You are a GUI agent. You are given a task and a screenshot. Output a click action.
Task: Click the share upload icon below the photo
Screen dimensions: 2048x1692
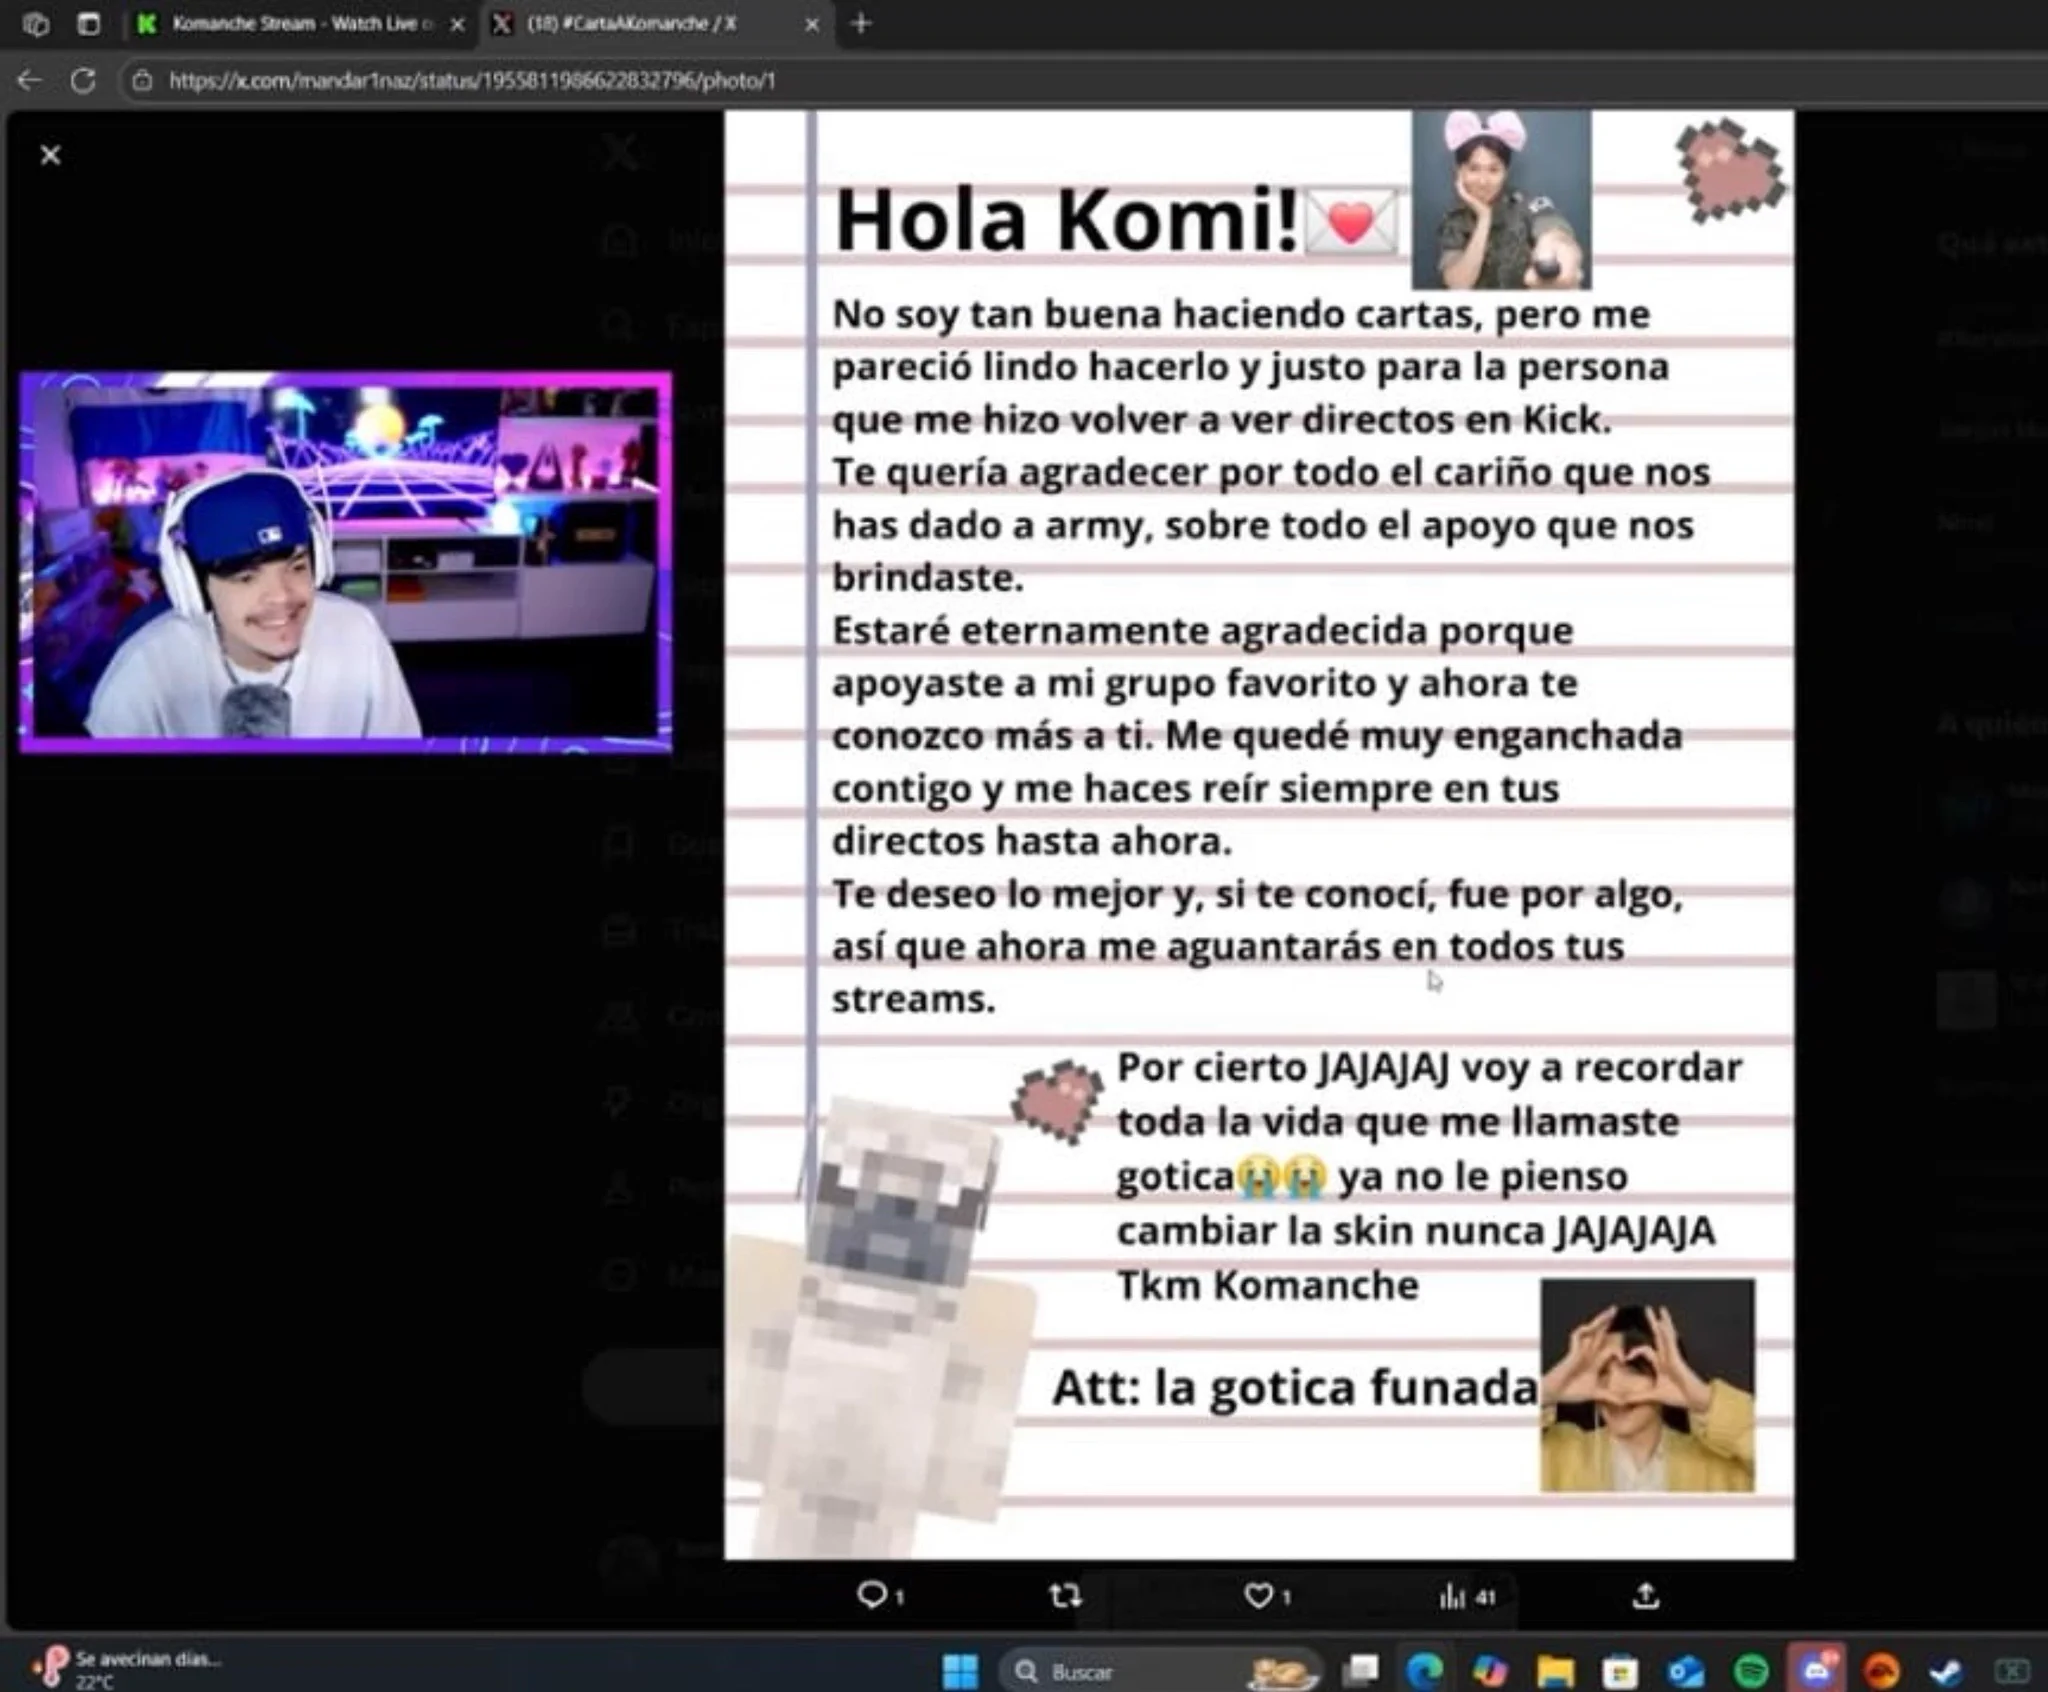(1646, 1595)
